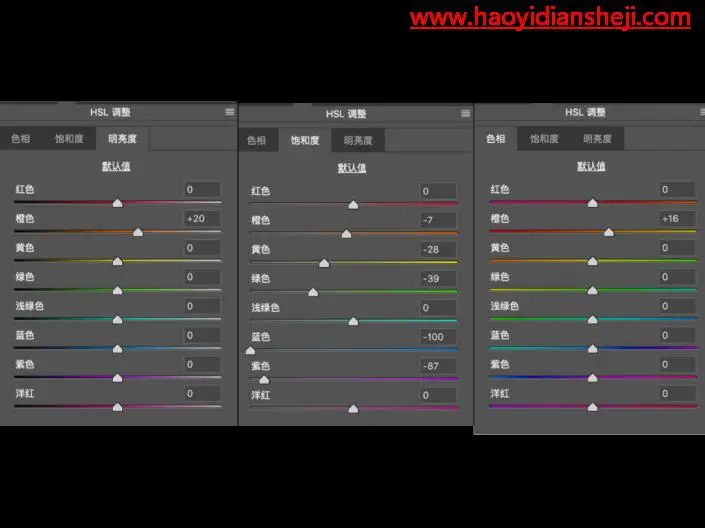The width and height of the screenshot is (705, 528).
Task: Click the 洋红 saturation slider handle
Action: (353, 409)
